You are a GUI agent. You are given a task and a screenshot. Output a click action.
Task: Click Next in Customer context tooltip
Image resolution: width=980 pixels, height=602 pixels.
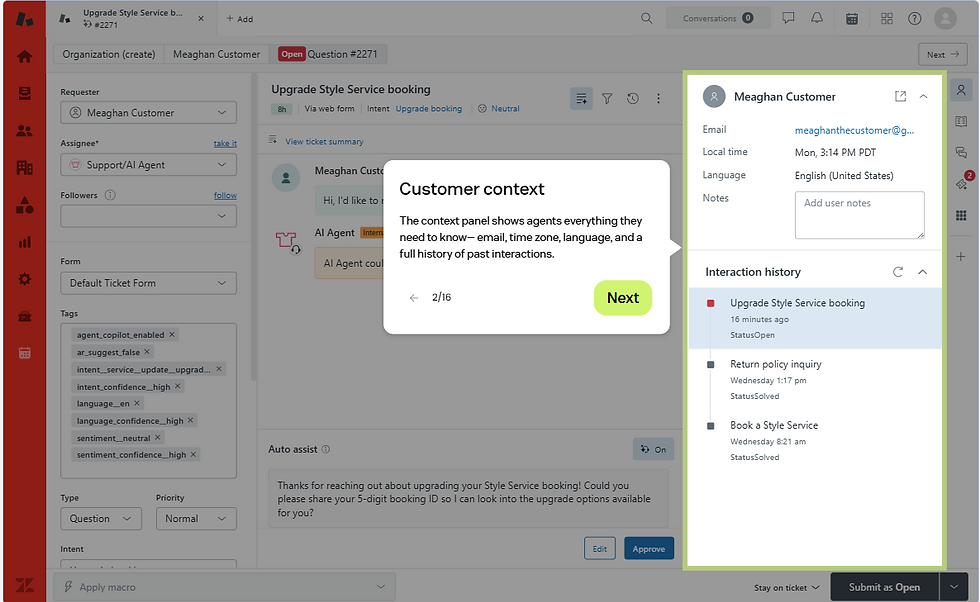click(x=622, y=298)
